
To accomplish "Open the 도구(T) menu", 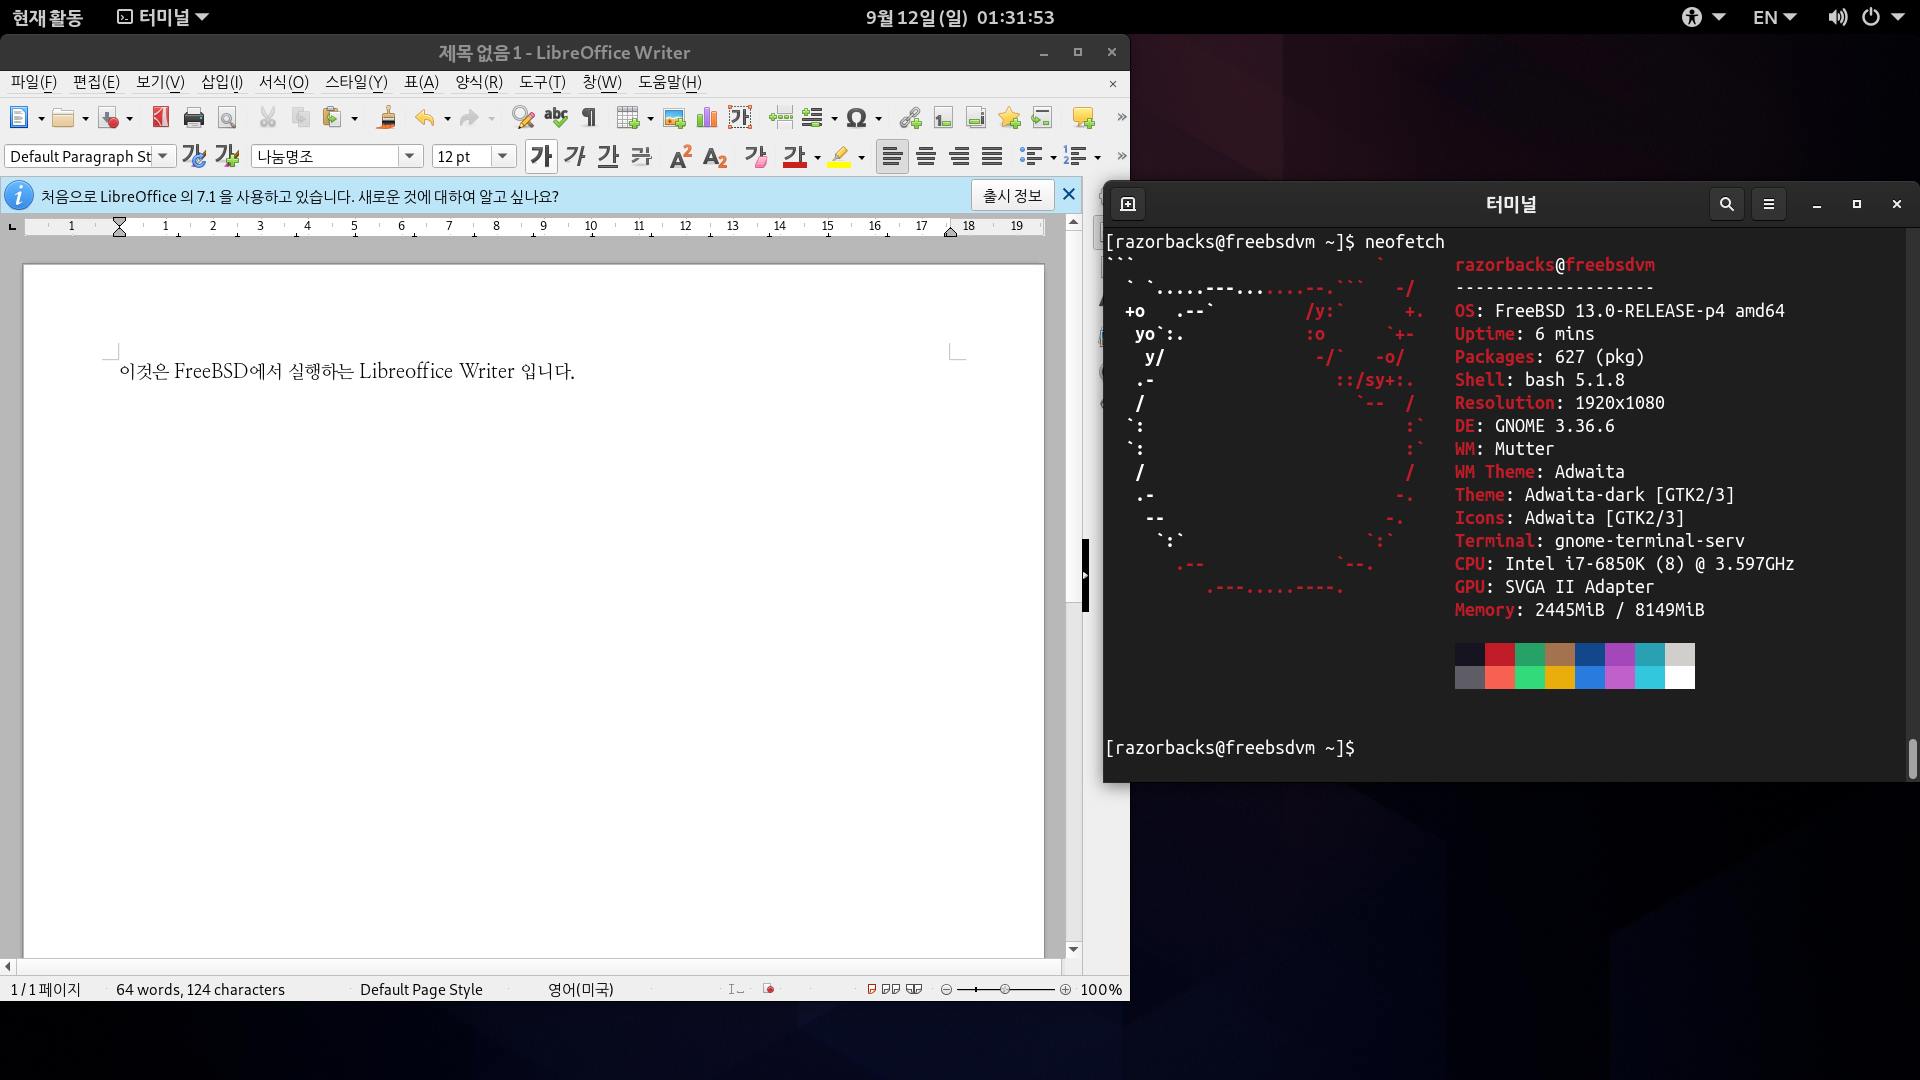I will 542,82.
